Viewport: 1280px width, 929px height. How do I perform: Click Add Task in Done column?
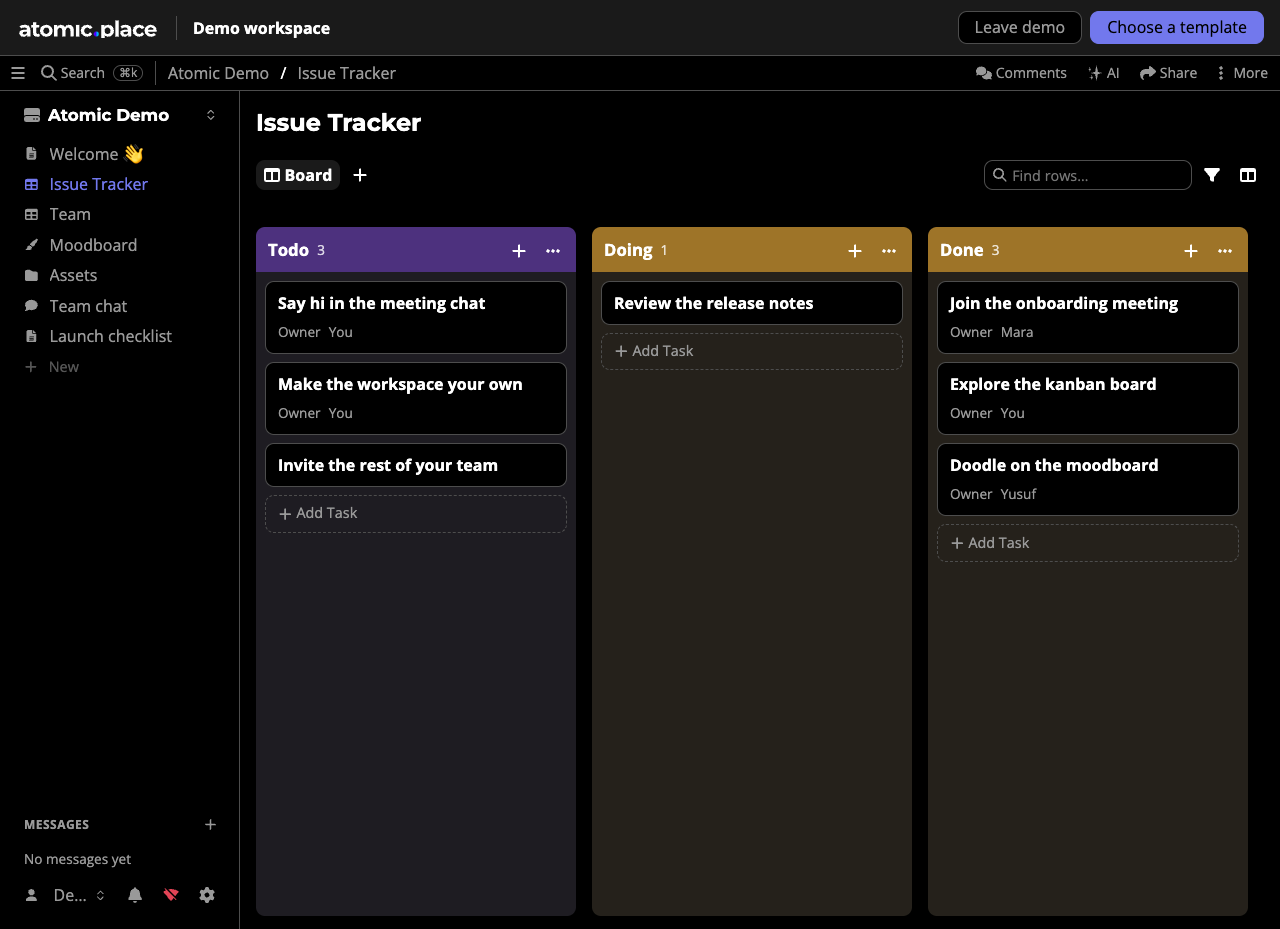(x=1088, y=543)
